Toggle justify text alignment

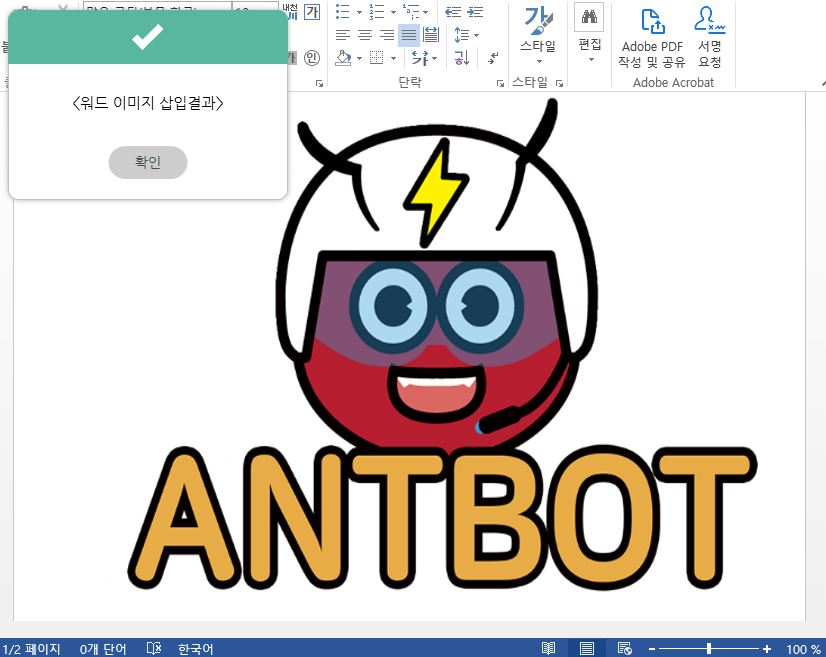408,35
